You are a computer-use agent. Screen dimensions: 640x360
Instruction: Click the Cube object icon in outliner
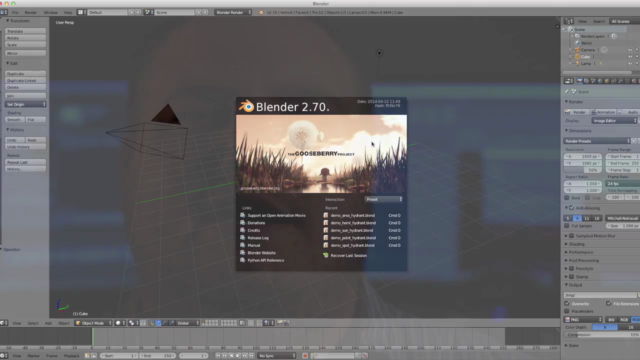pos(578,57)
